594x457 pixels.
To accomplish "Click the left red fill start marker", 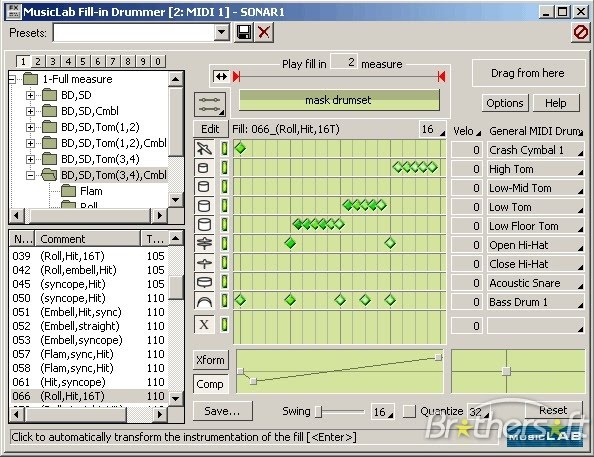I will click(x=236, y=77).
